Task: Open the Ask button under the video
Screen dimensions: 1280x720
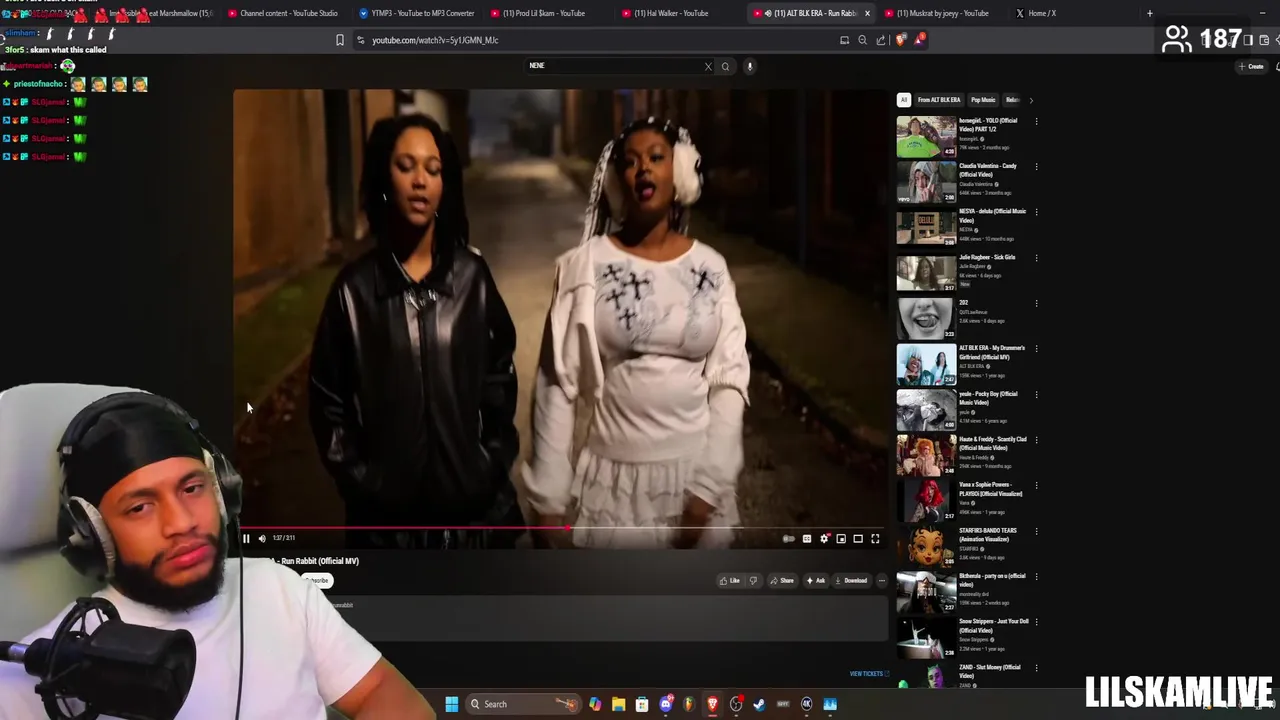Action: pyautogui.click(x=815, y=580)
